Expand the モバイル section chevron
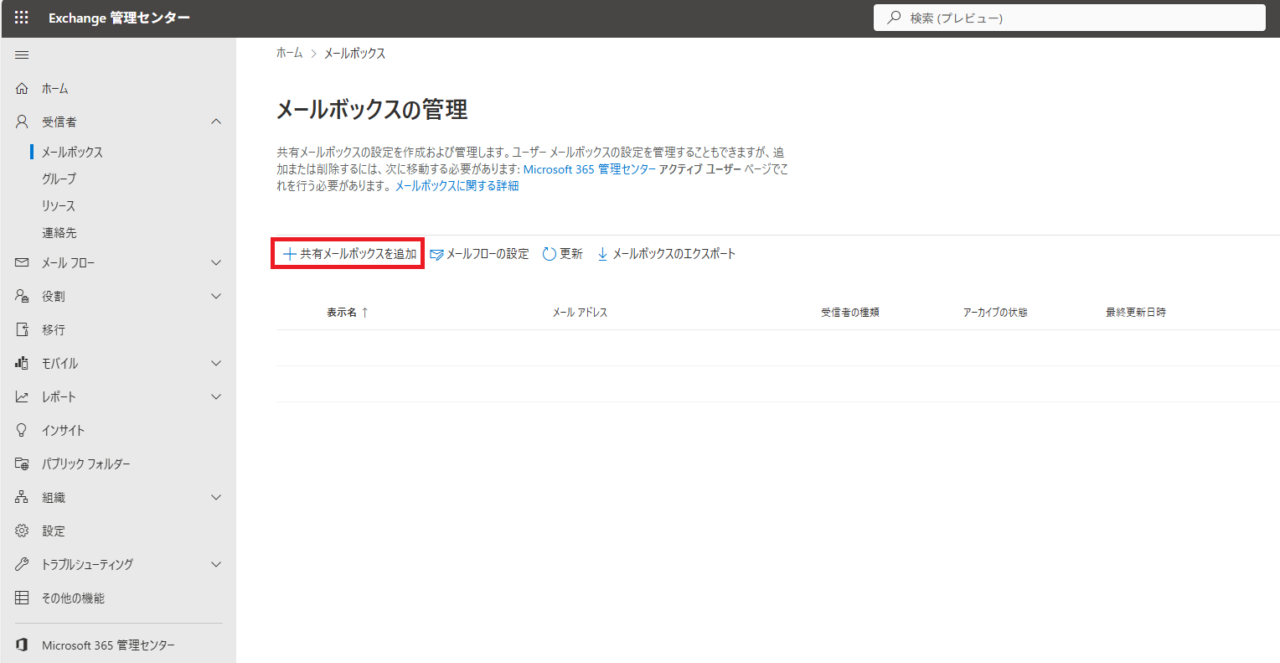1280x663 pixels. click(217, 363)
